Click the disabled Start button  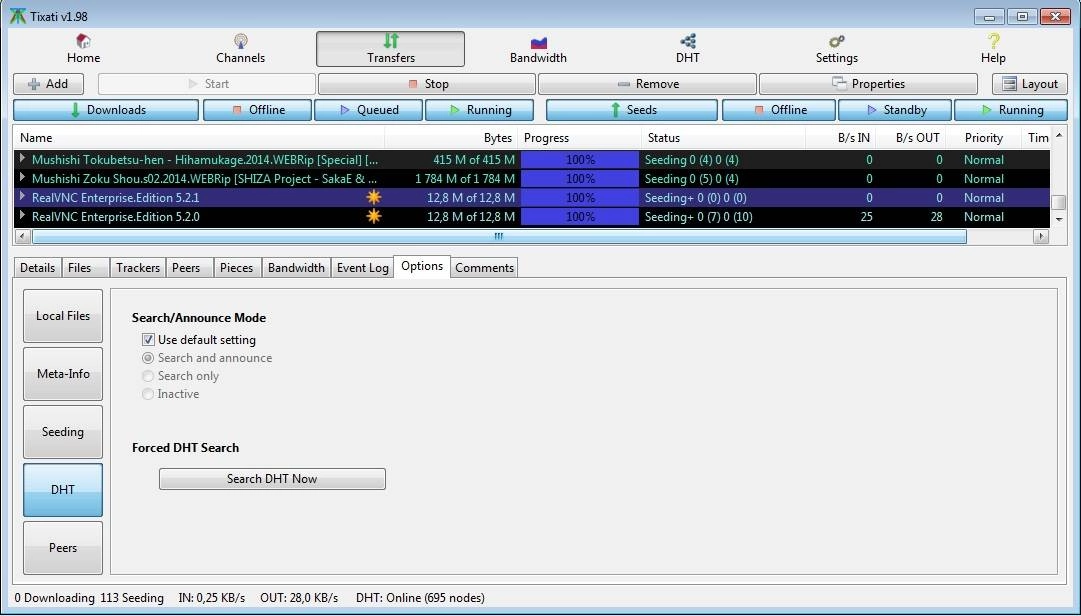tap(207, 84)
